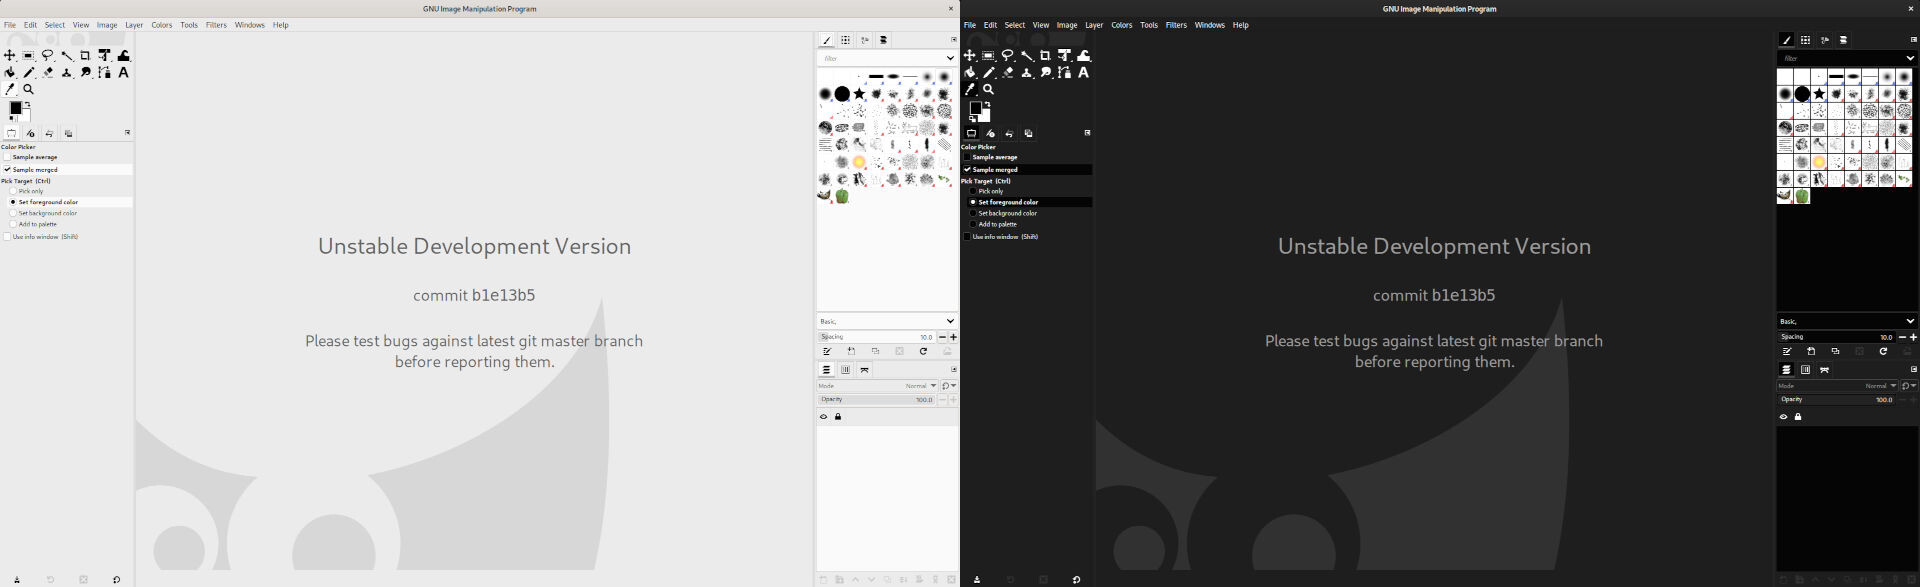Select the Crop tool in the dark window
Image resolution: width=1920 pixels, height=587 pixels.
tap(1046, 56)
